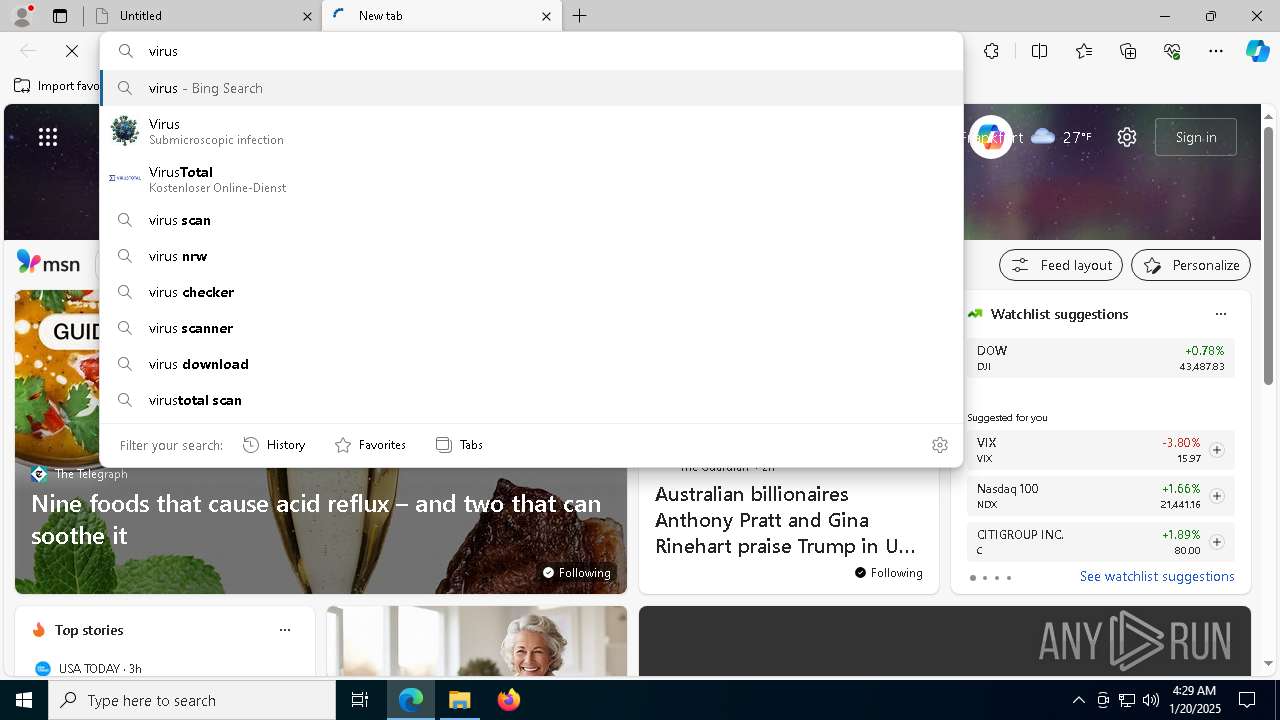1280x720 pixels.
Task: Toggle Following on the Guardian card
Action: point(888,573)
